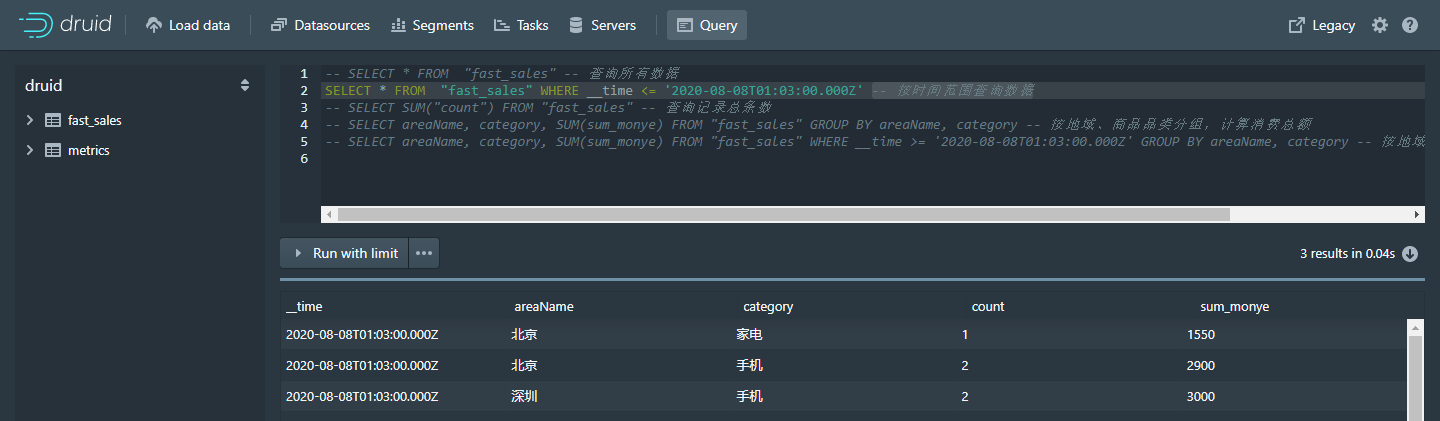1440x421 pixels.
Task: Open the settings gear menu
Action: [1380, 25]
